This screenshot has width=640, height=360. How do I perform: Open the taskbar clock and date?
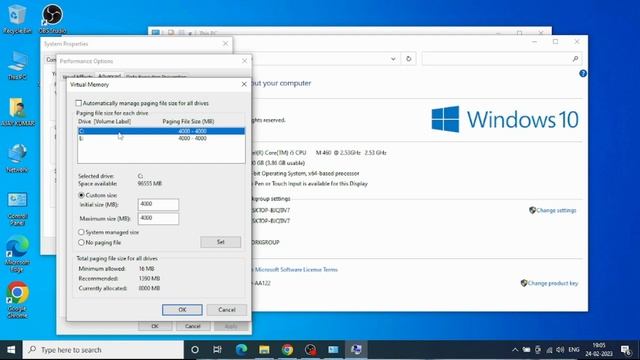[599, 350]
